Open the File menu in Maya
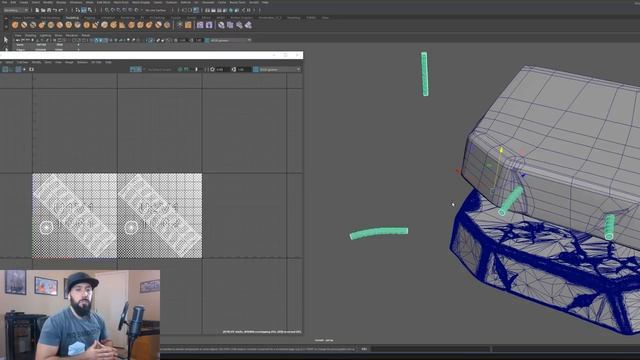The image size is (640, 360). pos(4,2)
